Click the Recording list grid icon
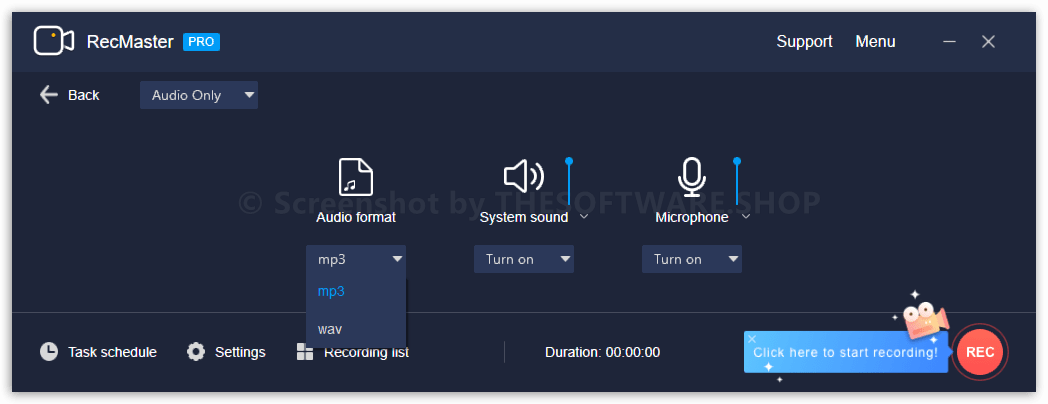The width and height of the screenshot is (1048, 404). (x=305, y=352)
